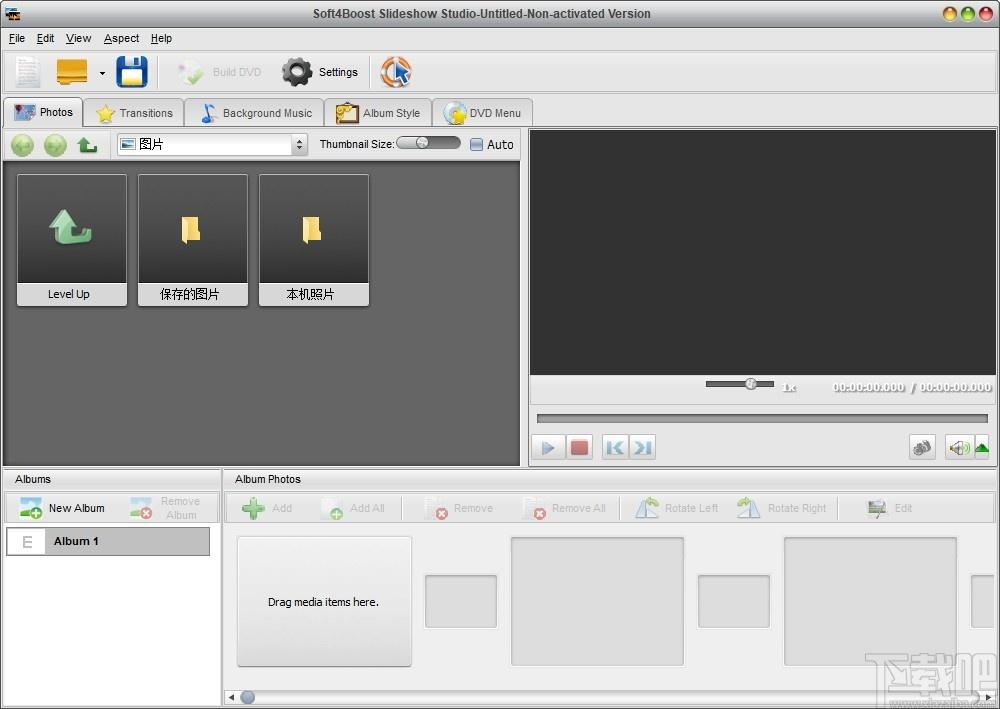Expand the folder location dropdown

299,145
